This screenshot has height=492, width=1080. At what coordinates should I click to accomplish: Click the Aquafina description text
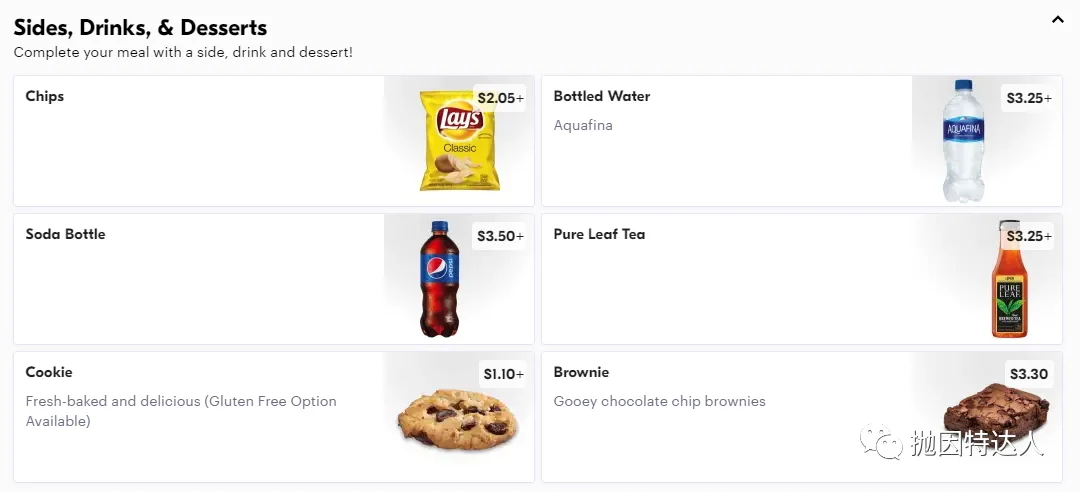[x=583, y=125]
